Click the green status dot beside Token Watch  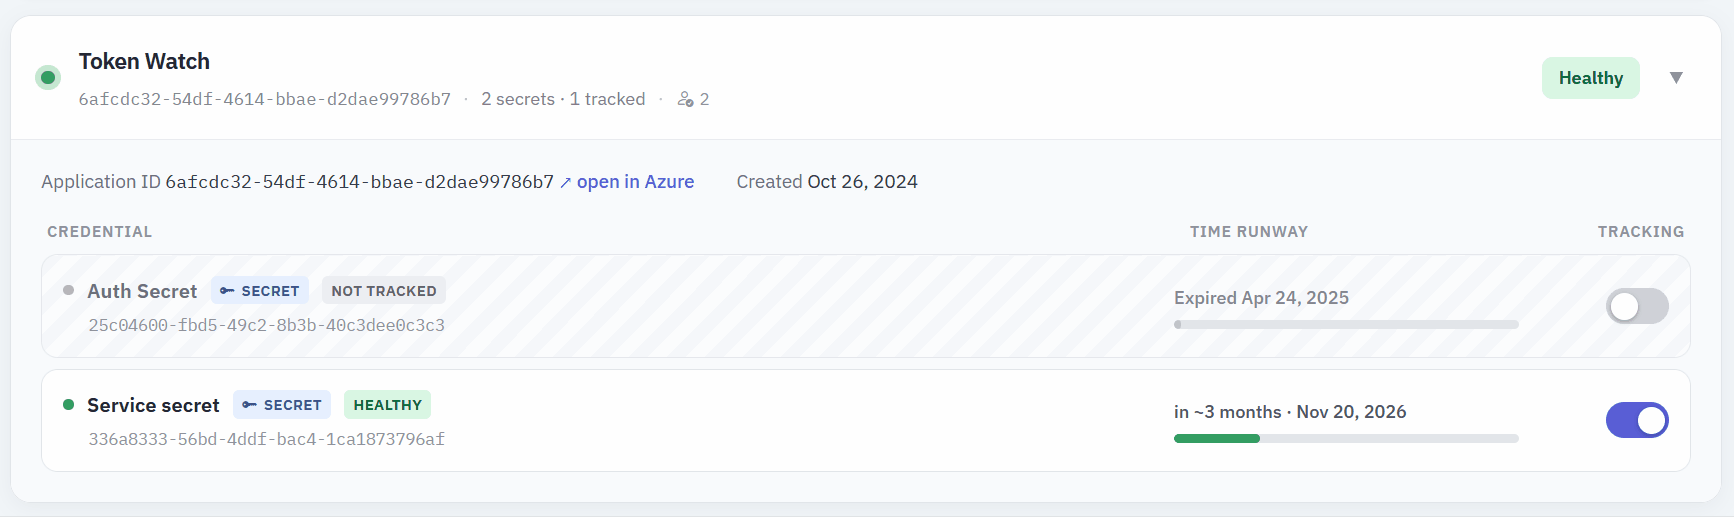[x=48, y=77]
